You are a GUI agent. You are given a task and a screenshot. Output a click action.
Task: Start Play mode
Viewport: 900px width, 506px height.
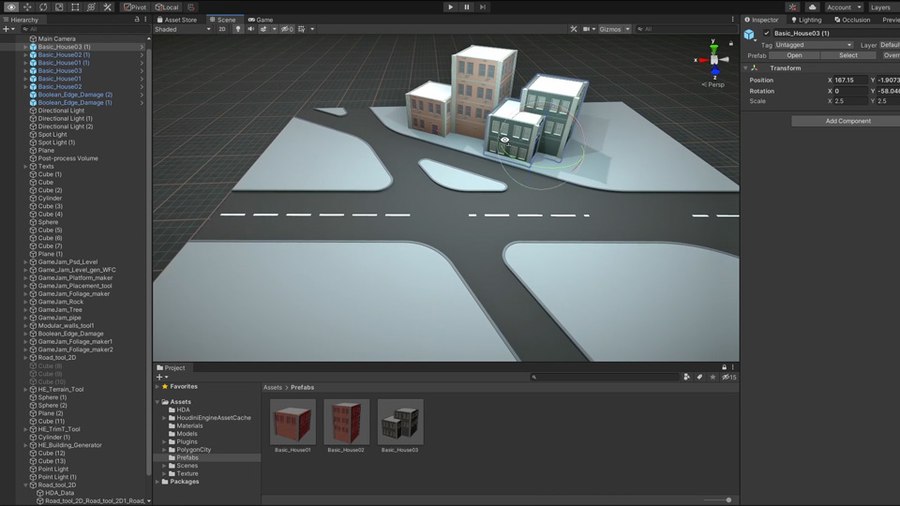click(451, 7)
